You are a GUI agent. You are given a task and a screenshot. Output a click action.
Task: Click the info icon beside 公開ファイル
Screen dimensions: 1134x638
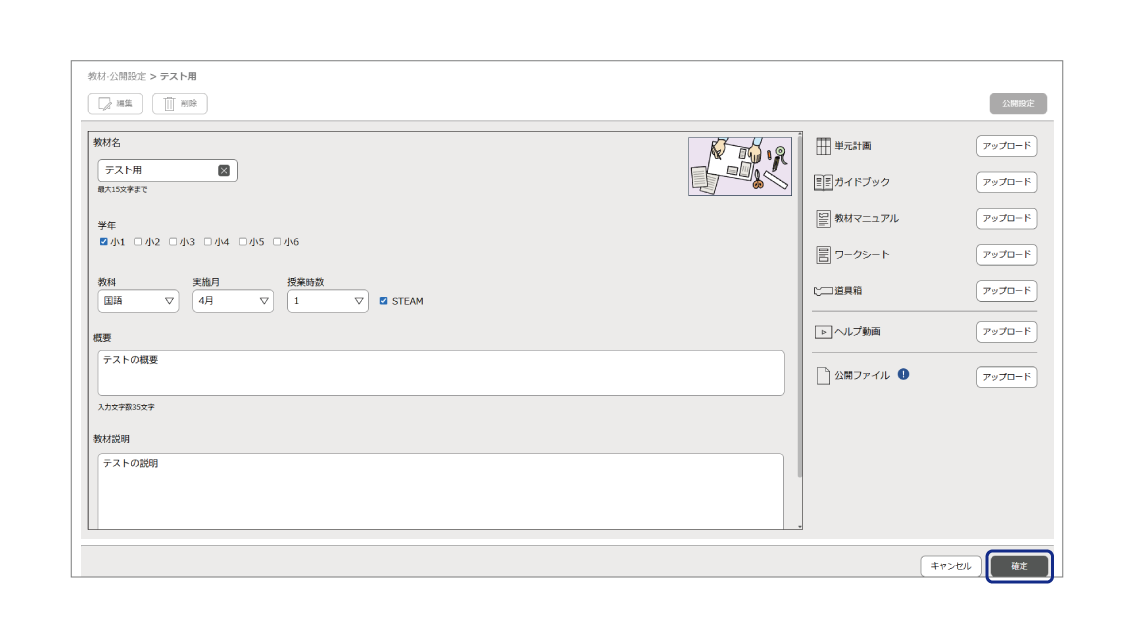[903, 375]
